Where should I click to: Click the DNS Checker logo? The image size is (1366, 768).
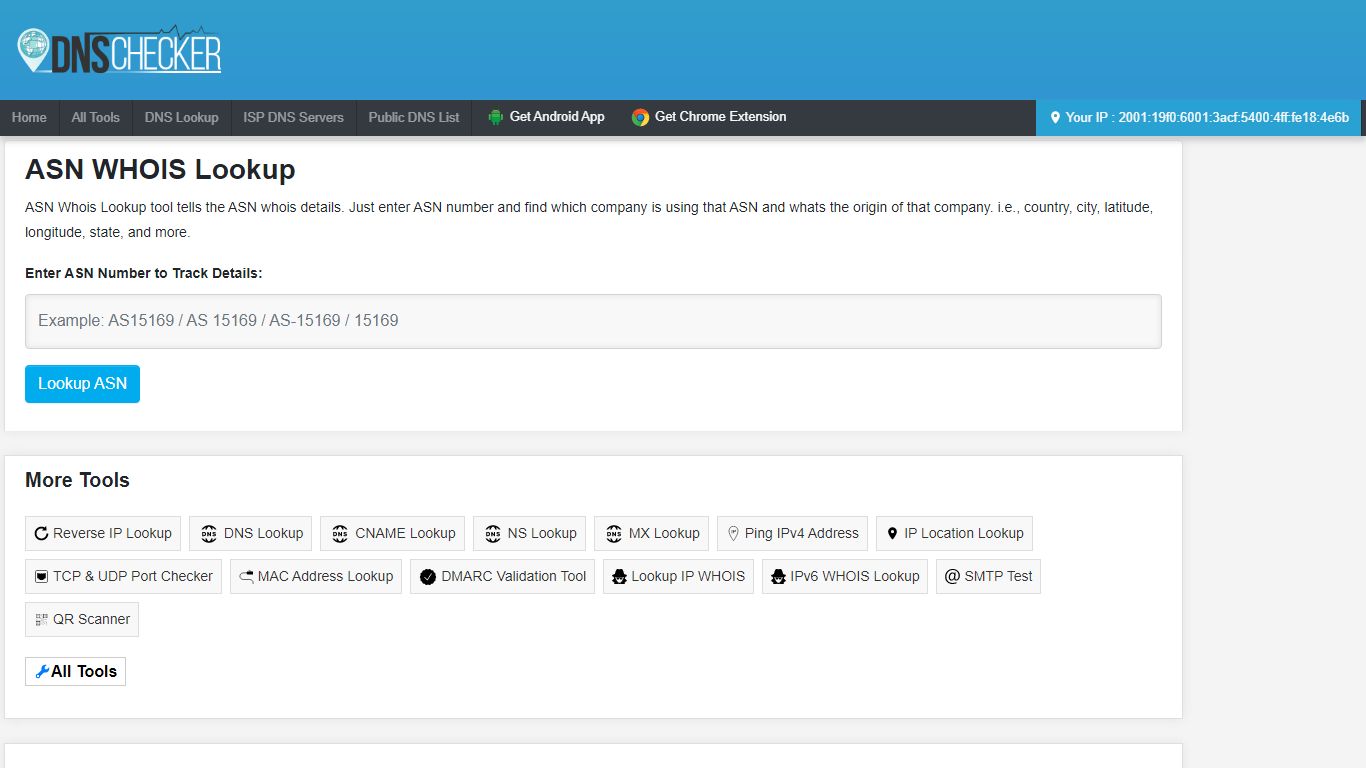tap(119, 50)
